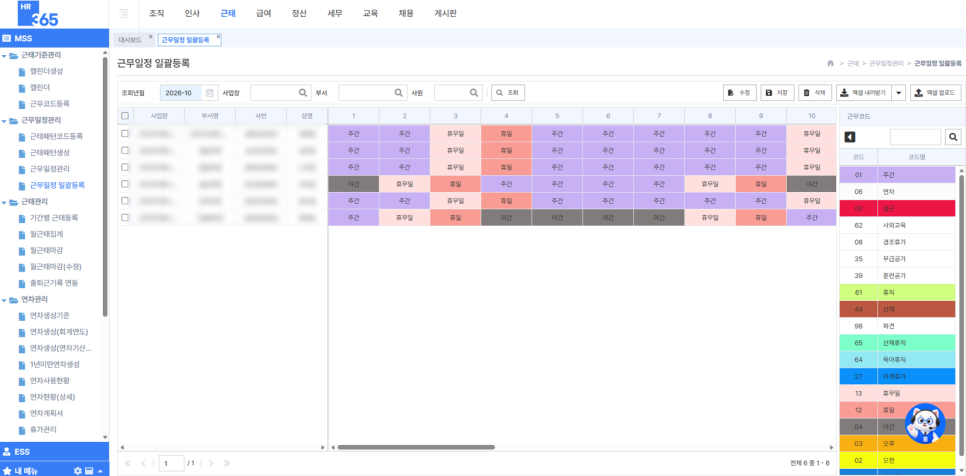
Task: Open 캘린더생성 in the sidebar
Action: point(46,71)
